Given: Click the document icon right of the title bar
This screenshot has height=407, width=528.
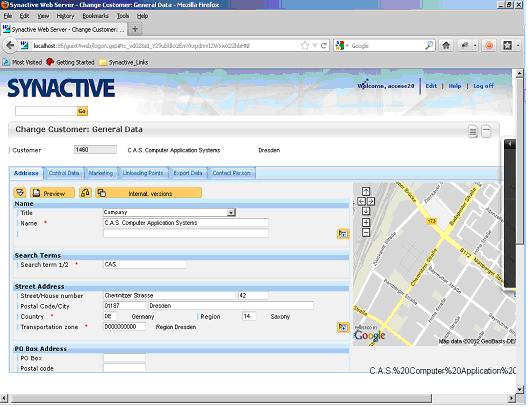Looking at the screenshot, I should click(x=486, y=131).
